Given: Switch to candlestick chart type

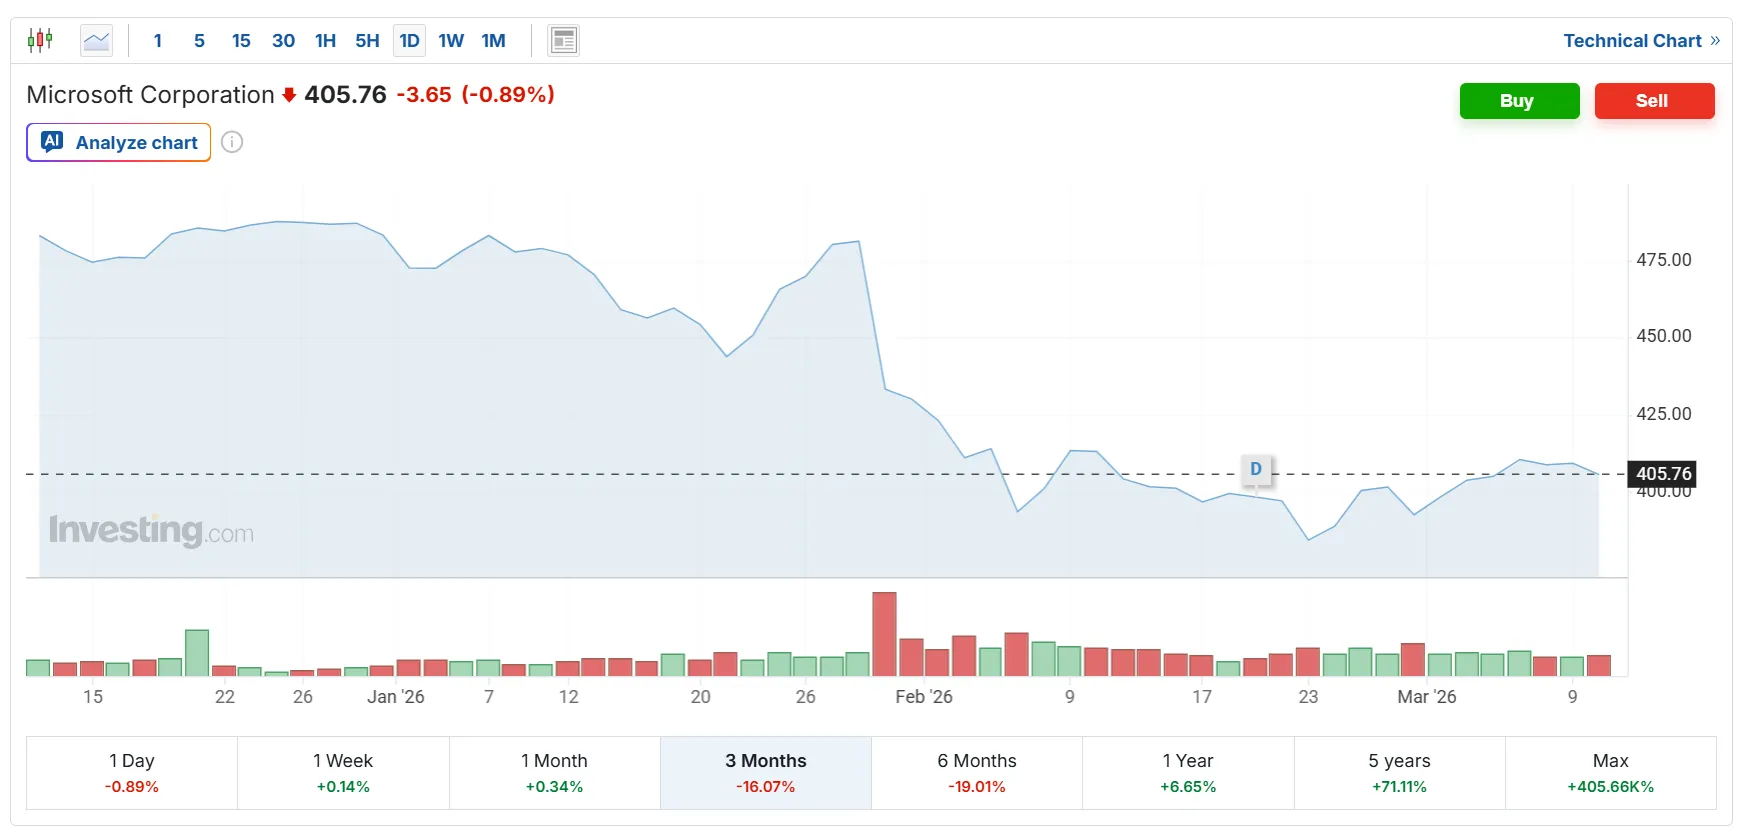Looking at the screenshot, I should tap(40, 41).
